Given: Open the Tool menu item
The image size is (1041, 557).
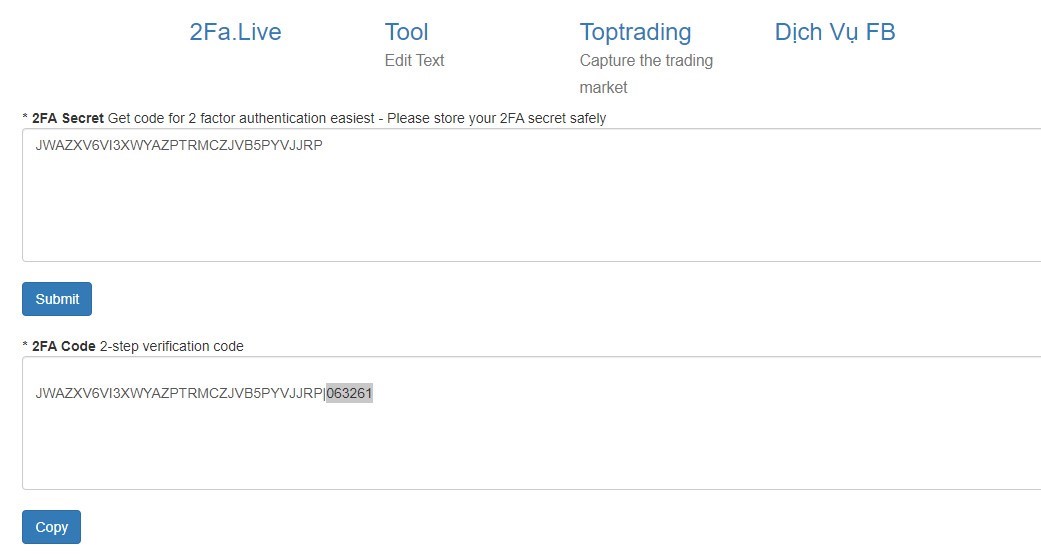Looking at the screenshot, I should [x=406, y=32].
